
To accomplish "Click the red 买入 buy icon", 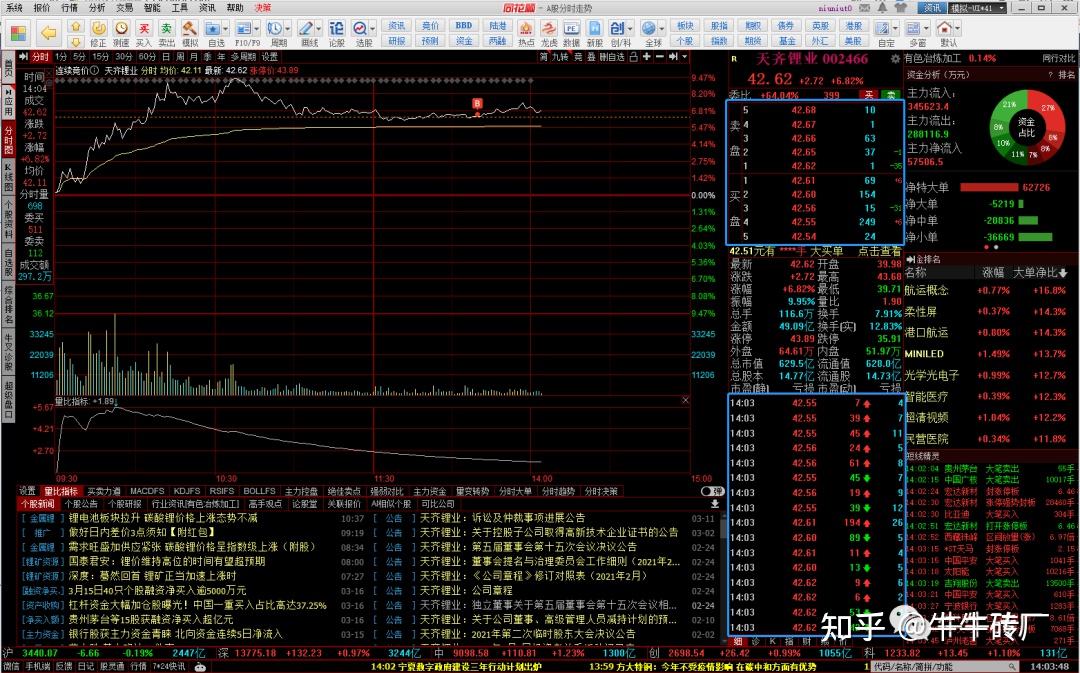I will (x=143, y=33).
